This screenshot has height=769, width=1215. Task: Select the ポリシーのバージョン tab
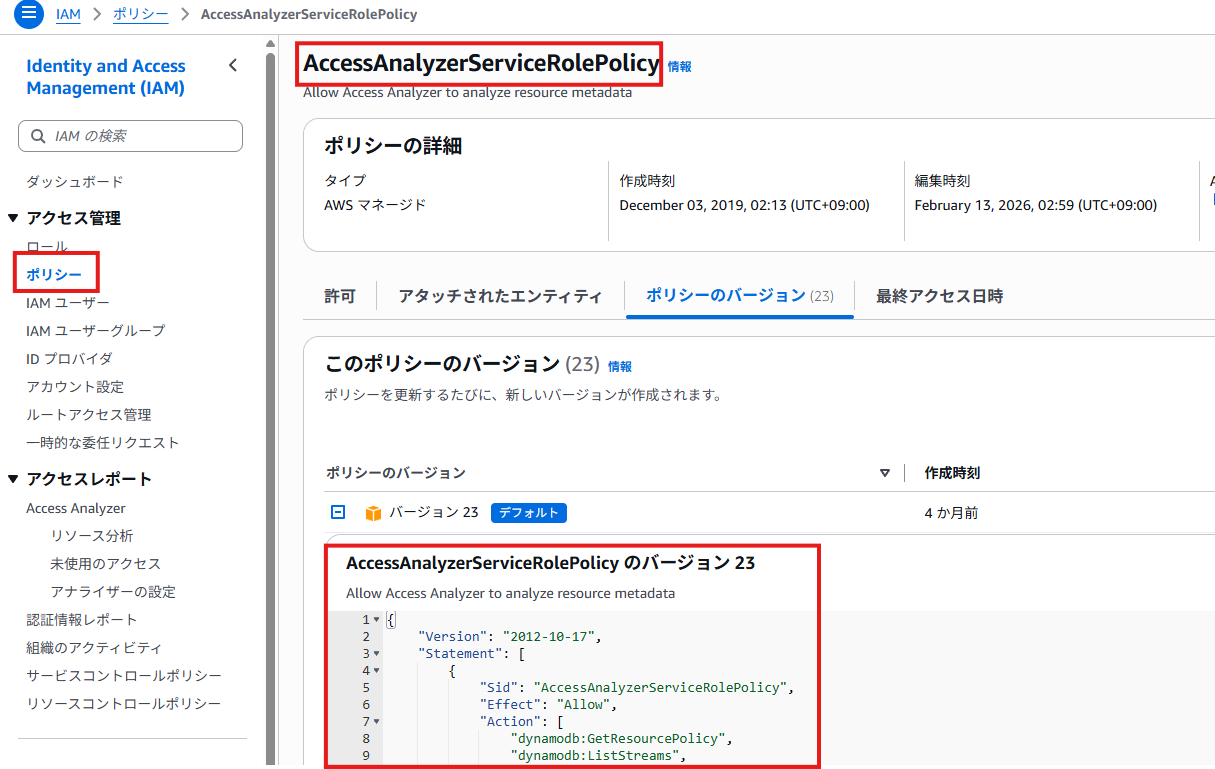(x=740, y=295)
